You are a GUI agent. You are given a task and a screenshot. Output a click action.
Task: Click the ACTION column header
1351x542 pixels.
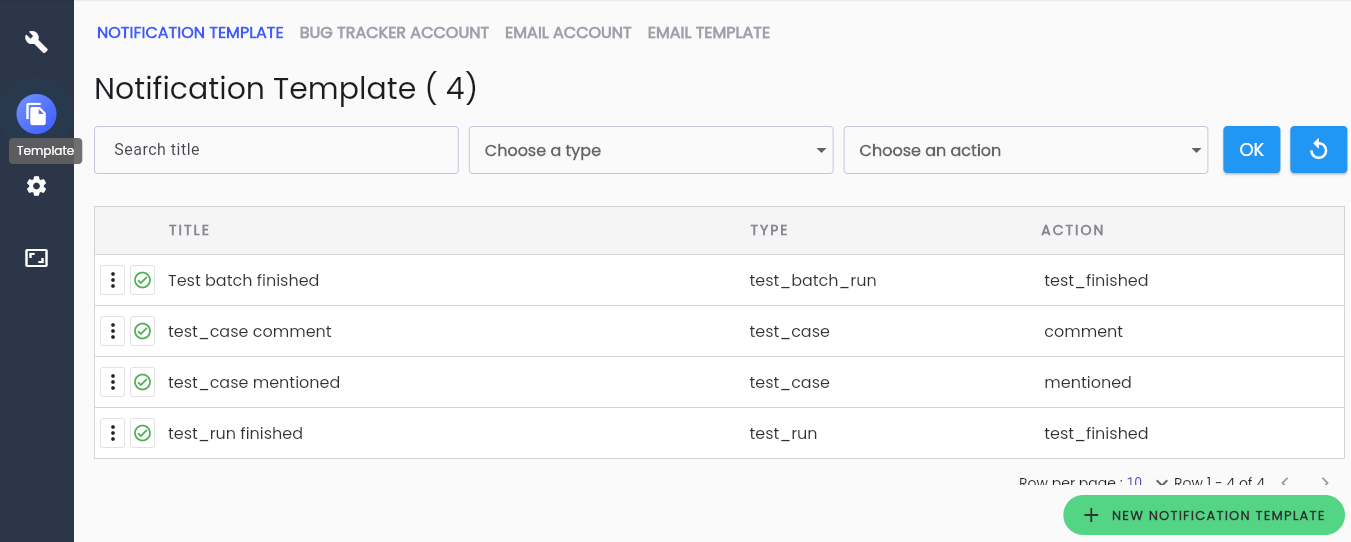1072,230
